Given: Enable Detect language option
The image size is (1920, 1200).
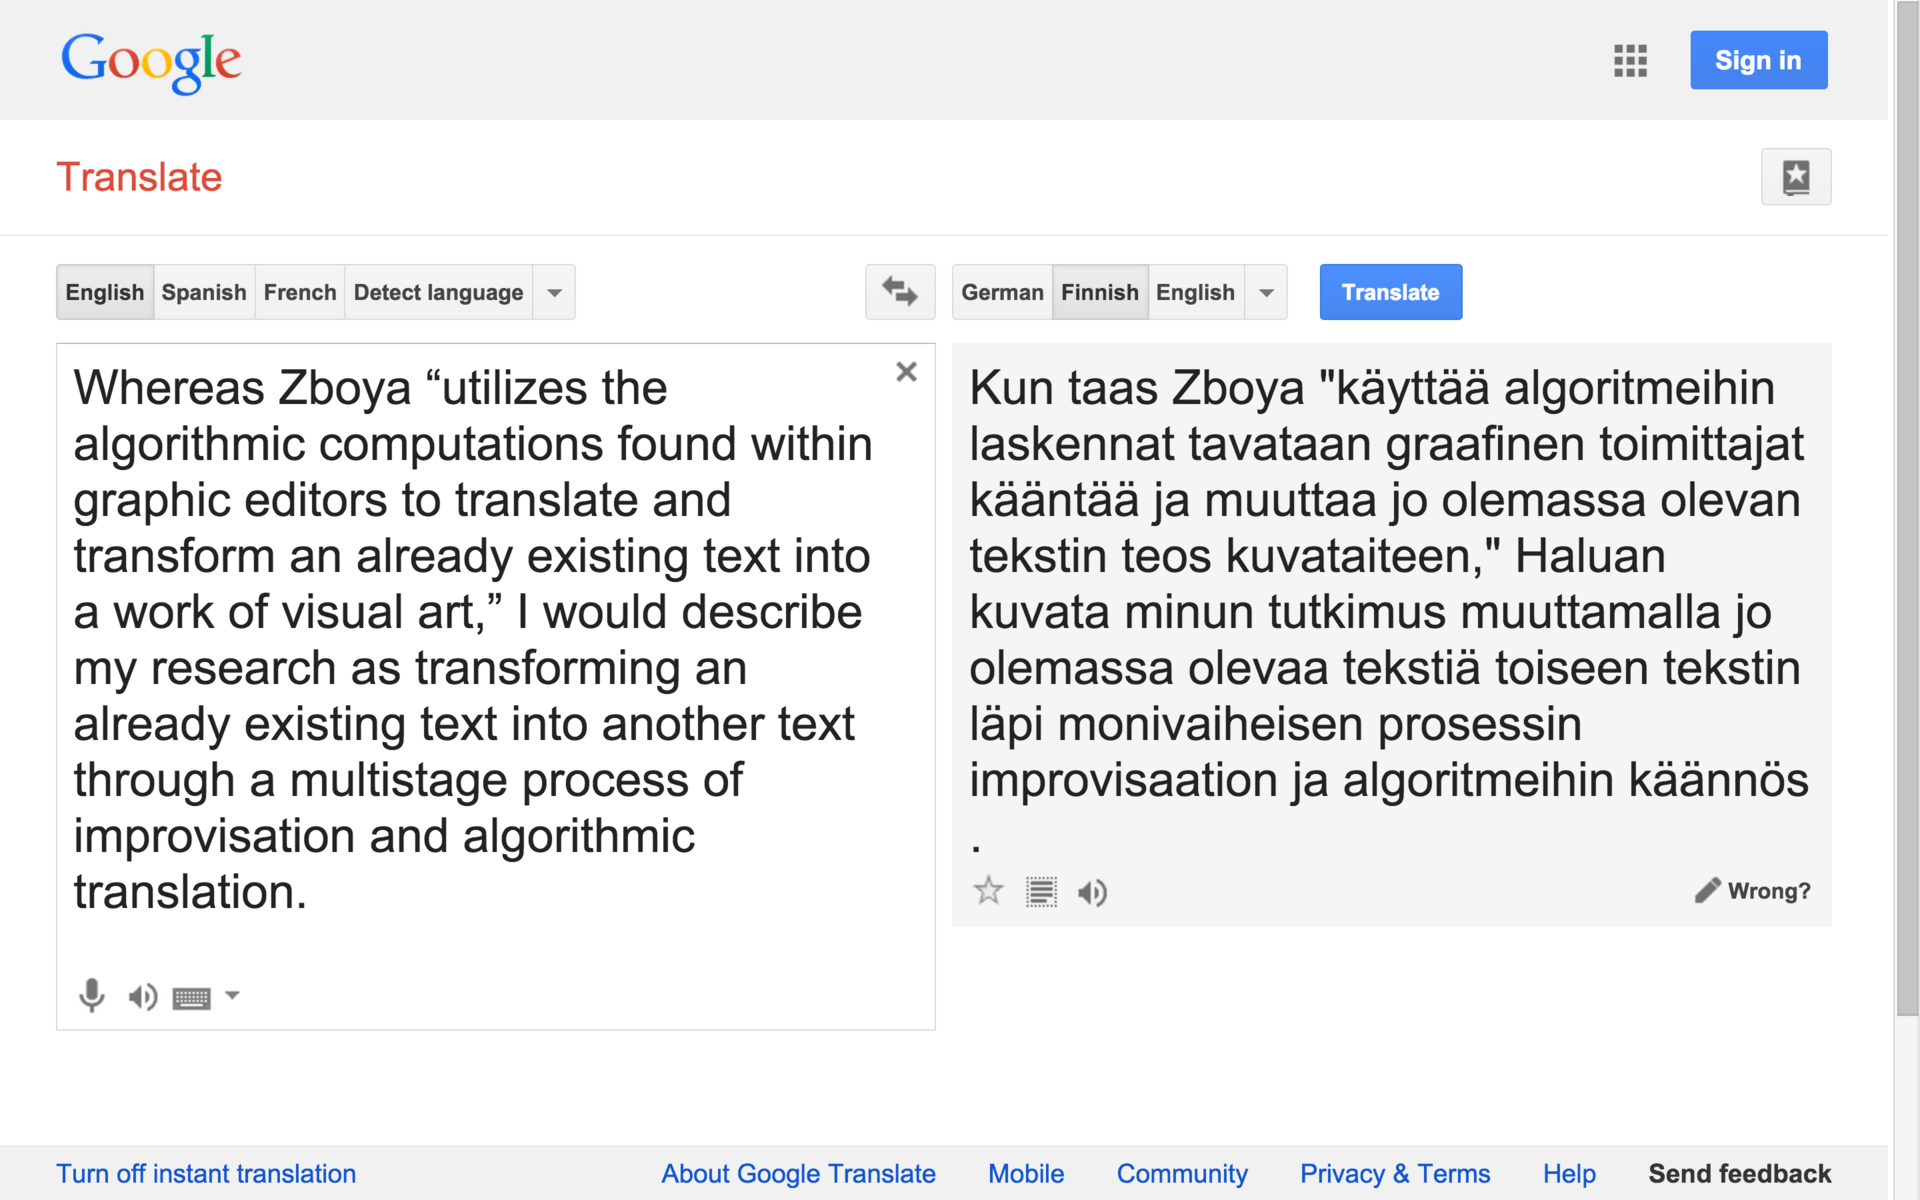Looking at the screenshot, I should click(438, 292).
